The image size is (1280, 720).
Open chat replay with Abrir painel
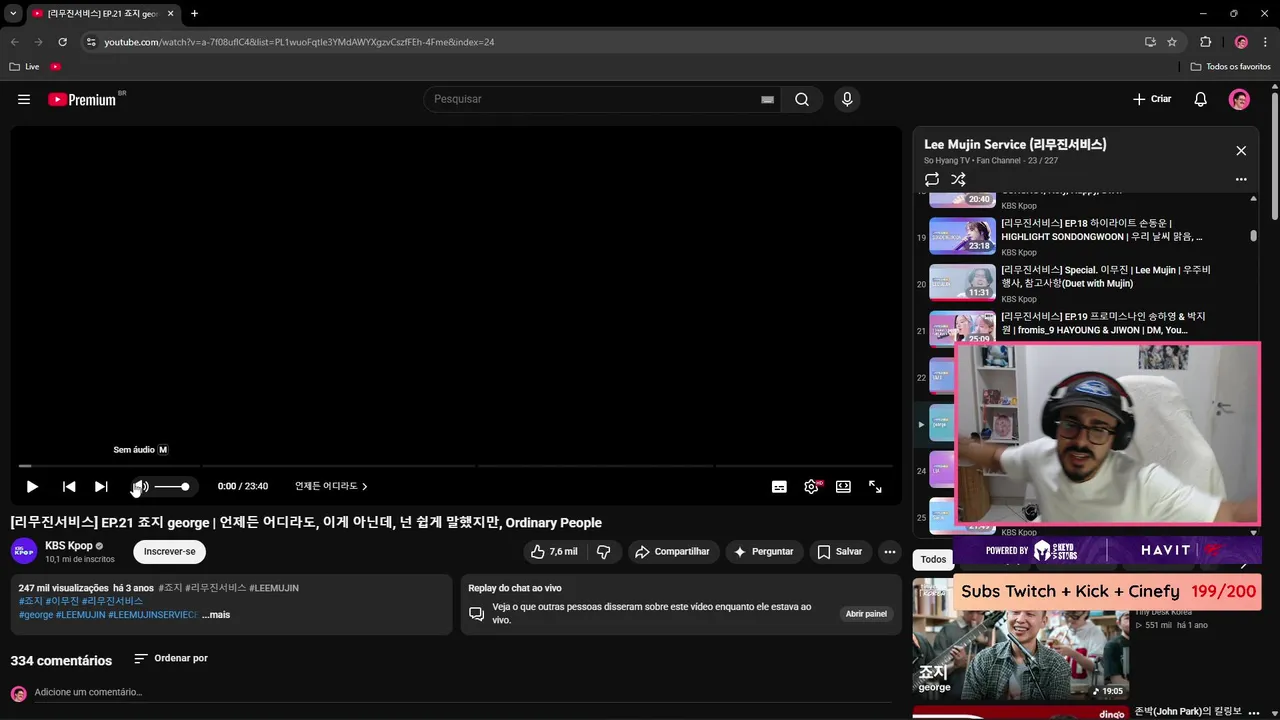tap(866, 613)
